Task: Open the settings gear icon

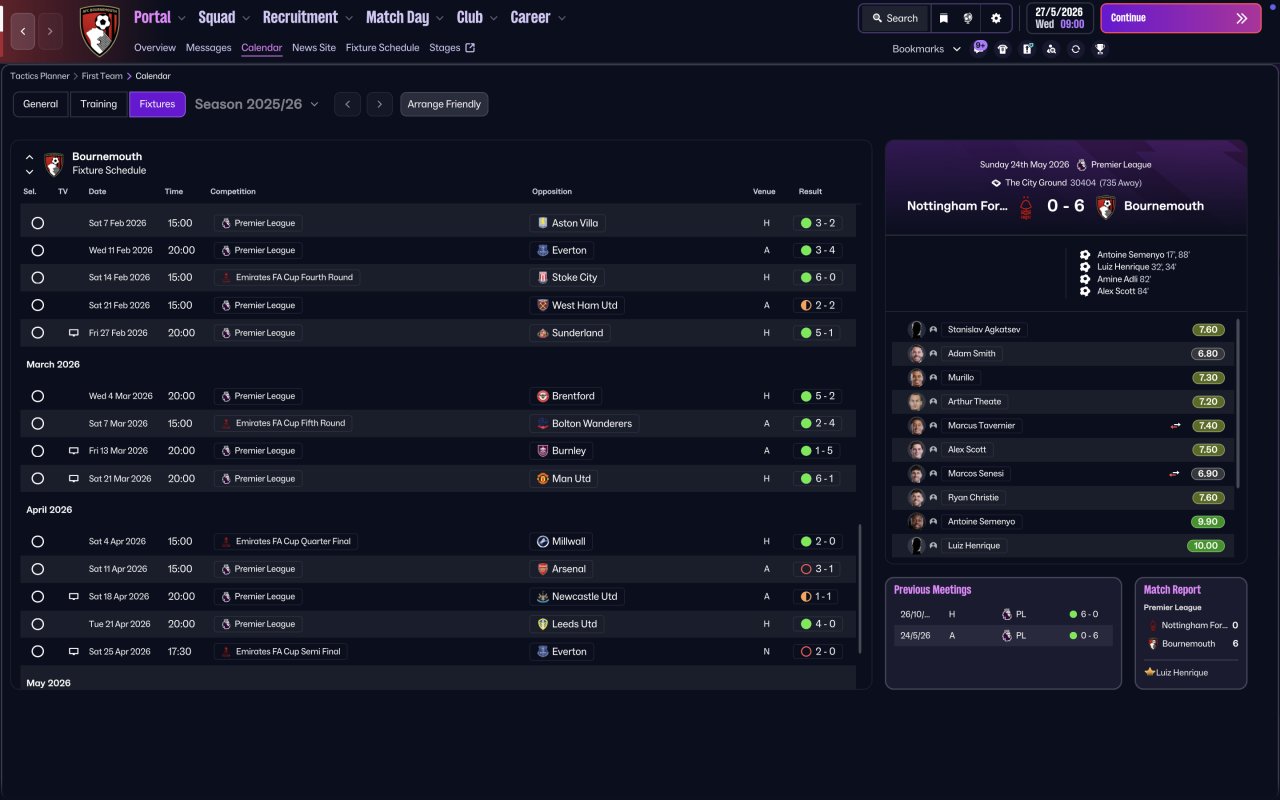Action: [x=996, y=18]
